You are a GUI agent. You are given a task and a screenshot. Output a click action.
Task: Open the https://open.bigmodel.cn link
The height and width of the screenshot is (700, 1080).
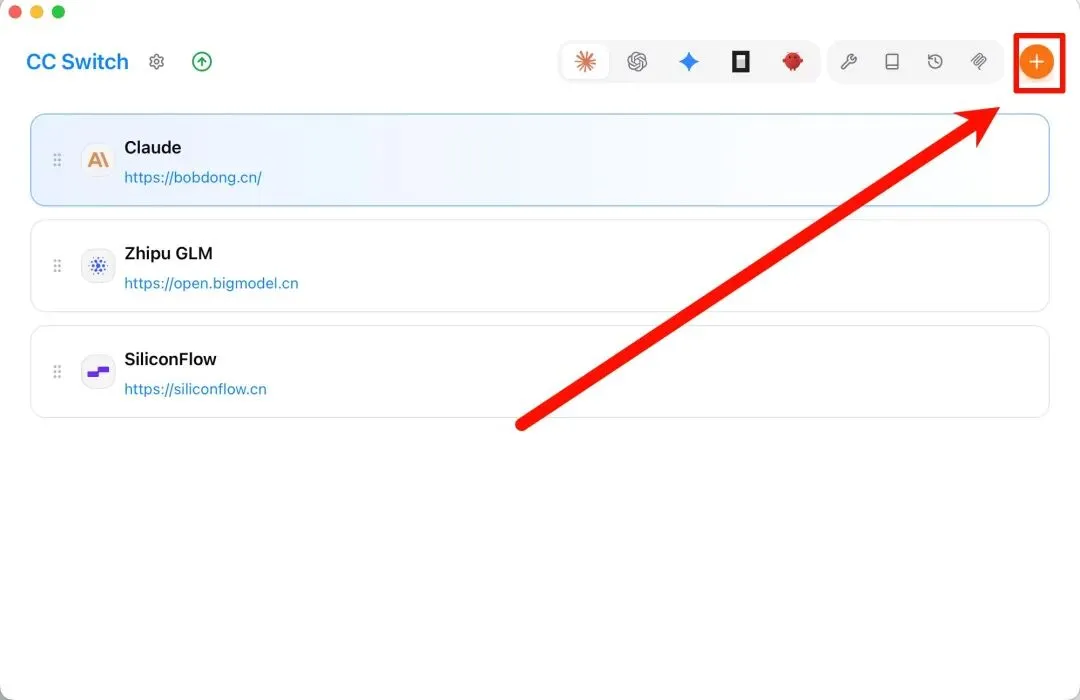211,283
